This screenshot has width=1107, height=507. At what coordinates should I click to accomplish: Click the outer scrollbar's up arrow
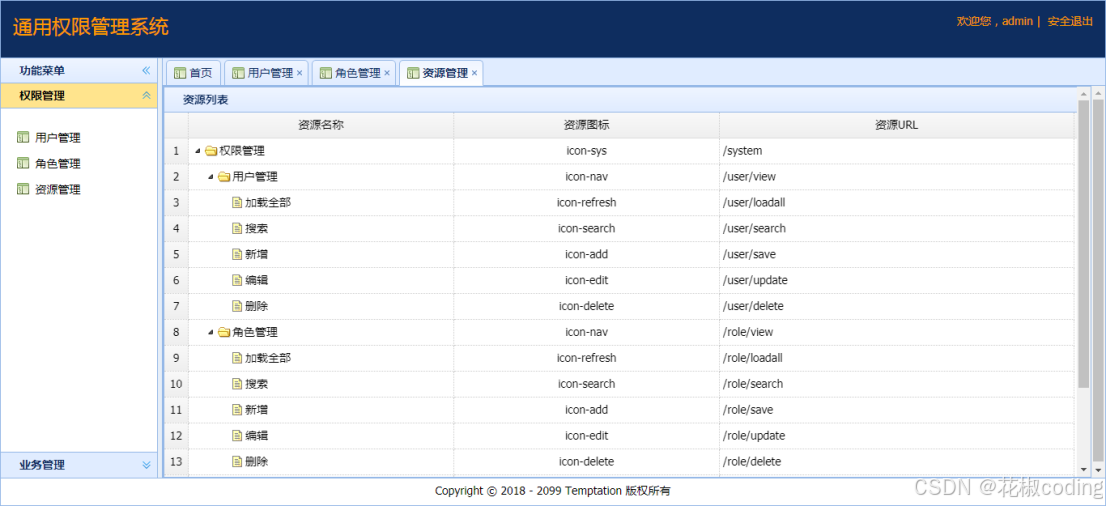click(x=1098, y=93)
